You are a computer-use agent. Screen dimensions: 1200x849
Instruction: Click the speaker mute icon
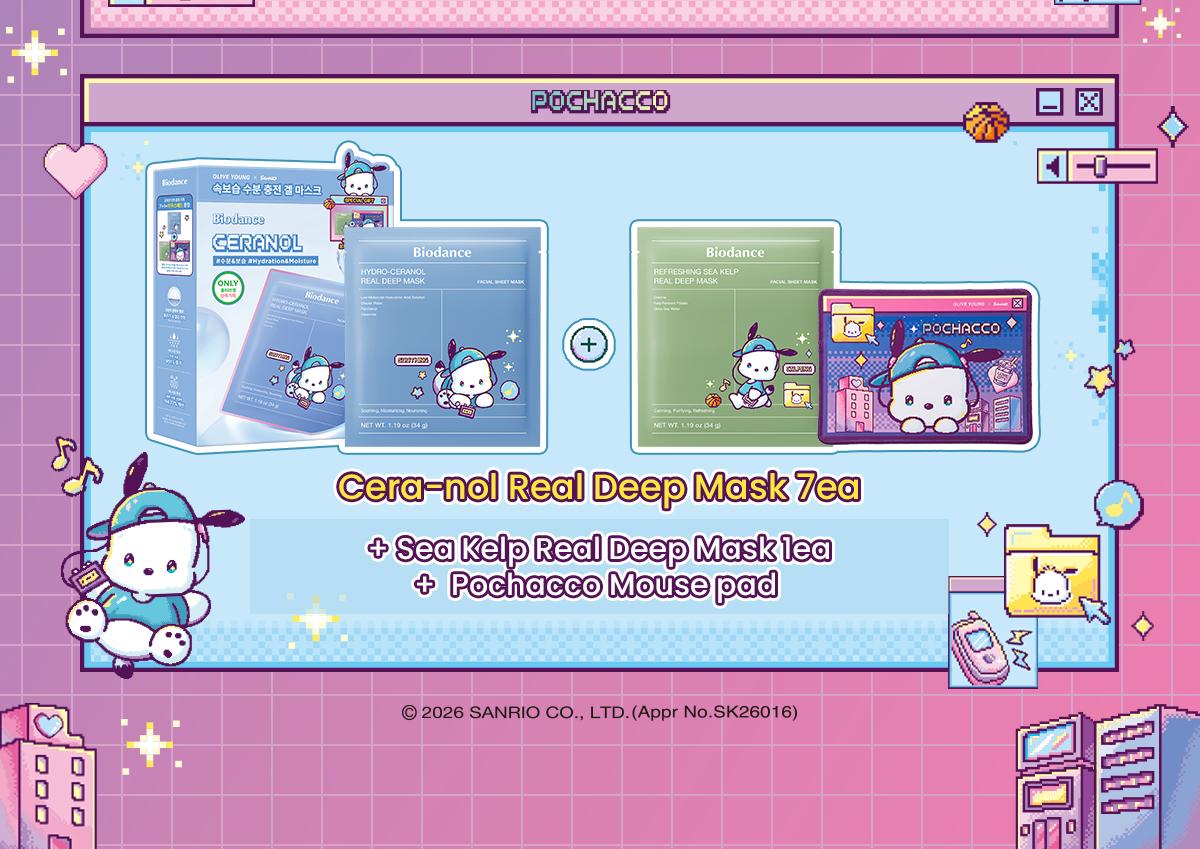coord(1052,166)
